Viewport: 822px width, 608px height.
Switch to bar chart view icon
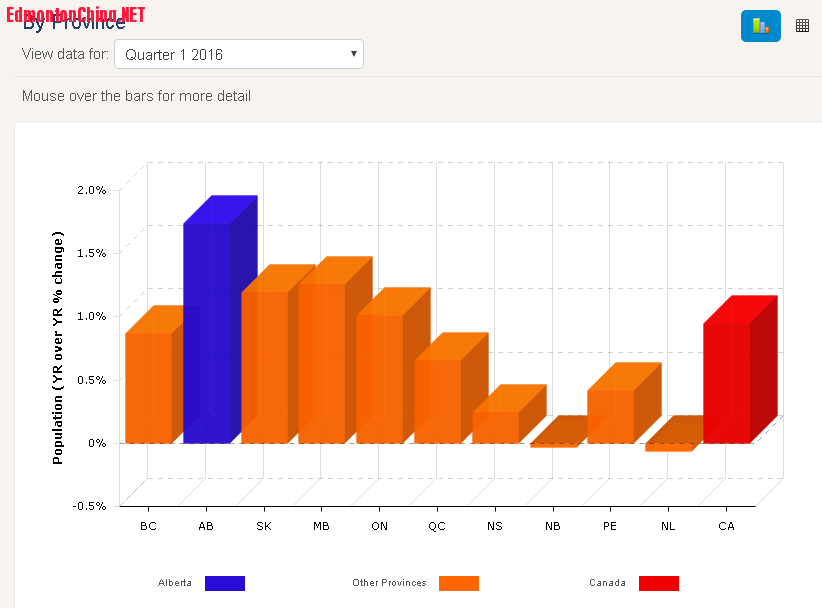pyautogui.click(x=760, y=26)
